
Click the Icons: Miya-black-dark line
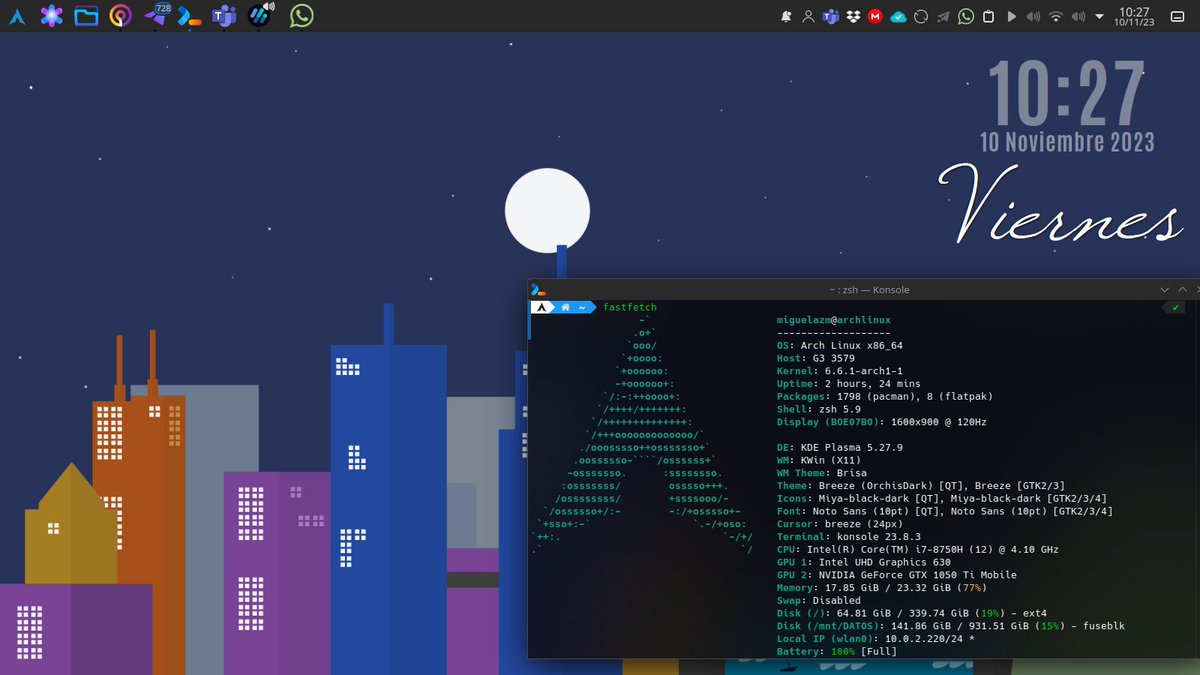[942, 498]
